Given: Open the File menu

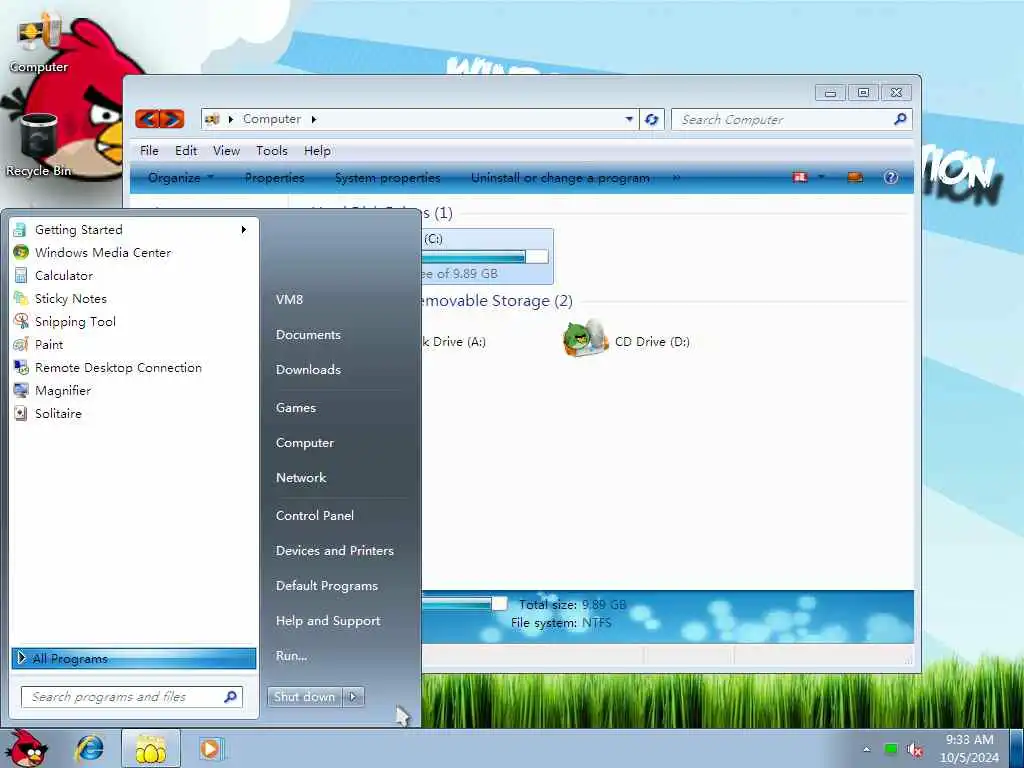Looking at the screenshot, I should click(x=150, y=151).
